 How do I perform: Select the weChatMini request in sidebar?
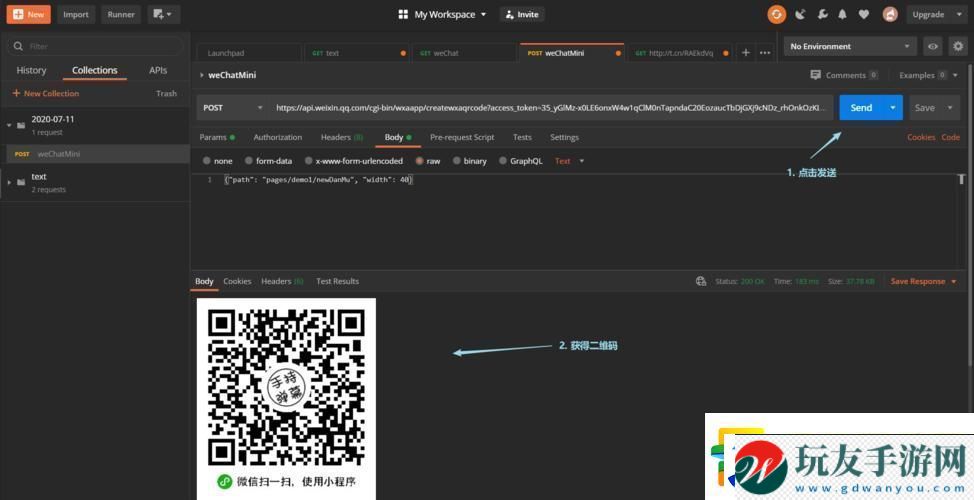(95, 154)
